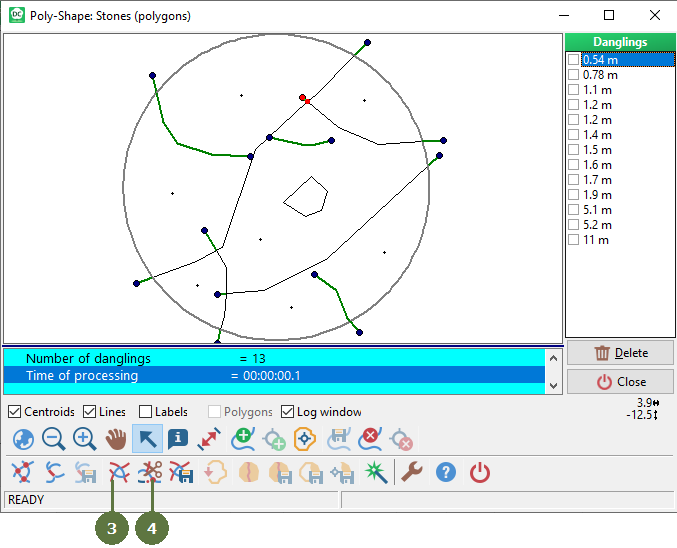Screen dimensions: 677x548
Task: Enable the Labels checkbox
Action: tap(146, 412)
